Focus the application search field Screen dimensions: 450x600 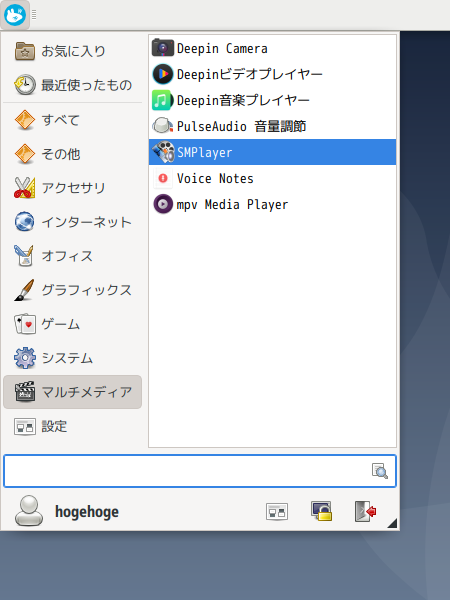(x=200, y=471)
